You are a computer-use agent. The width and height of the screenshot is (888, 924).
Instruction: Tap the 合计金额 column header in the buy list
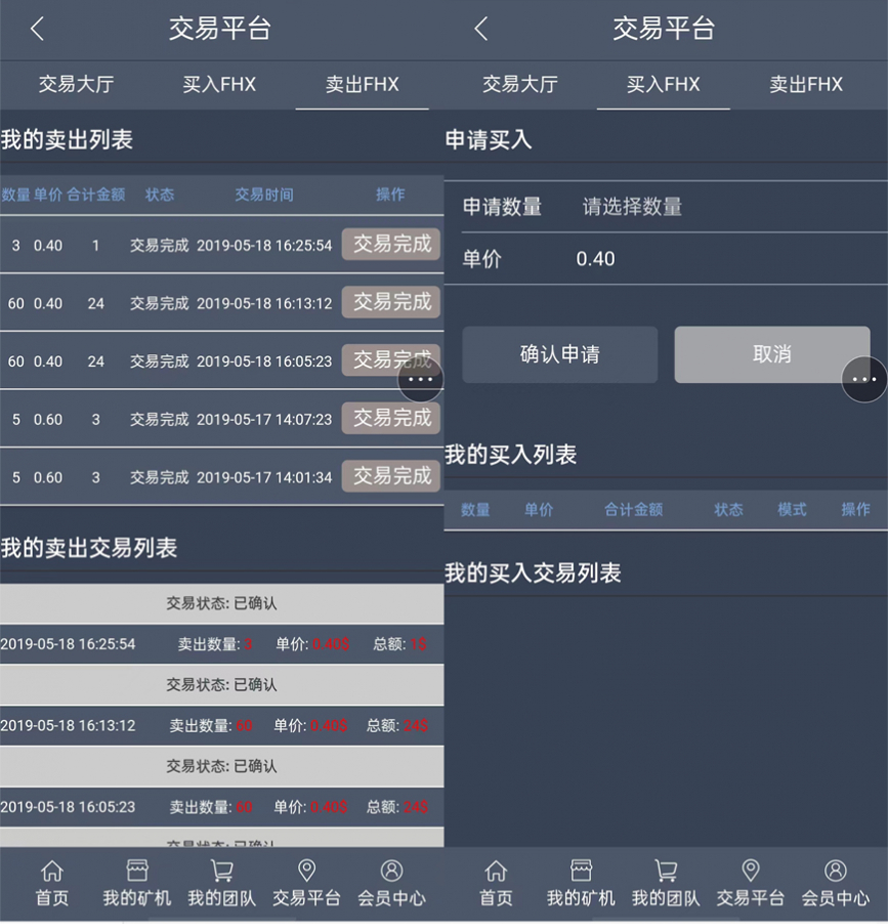point(633,510)
